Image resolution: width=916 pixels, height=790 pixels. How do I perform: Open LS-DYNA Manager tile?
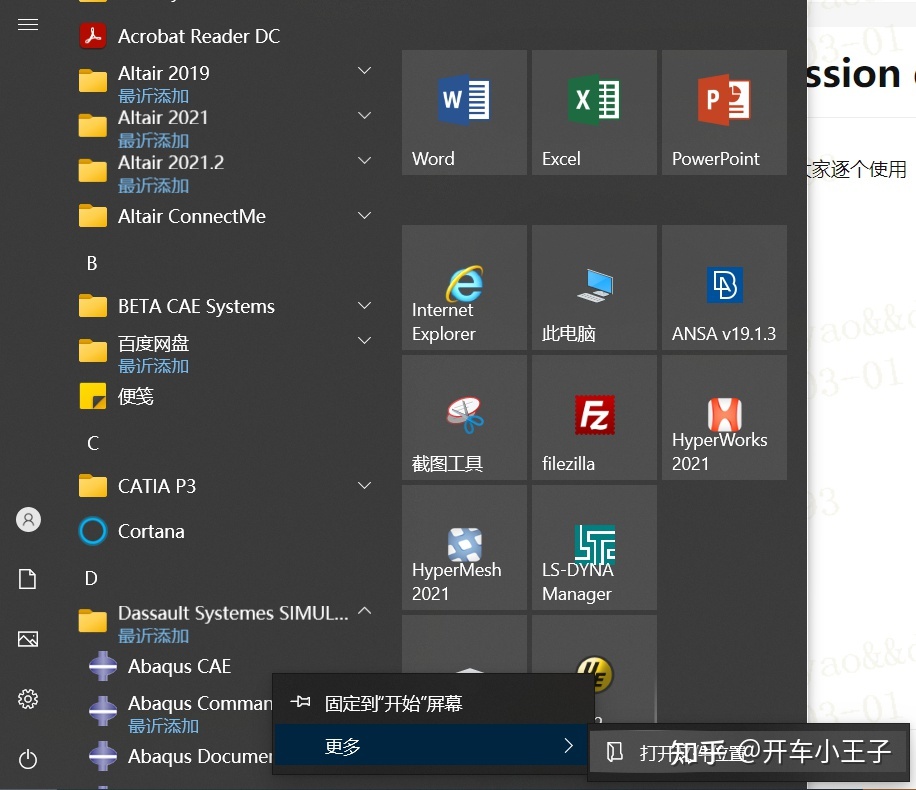[594, 548]
